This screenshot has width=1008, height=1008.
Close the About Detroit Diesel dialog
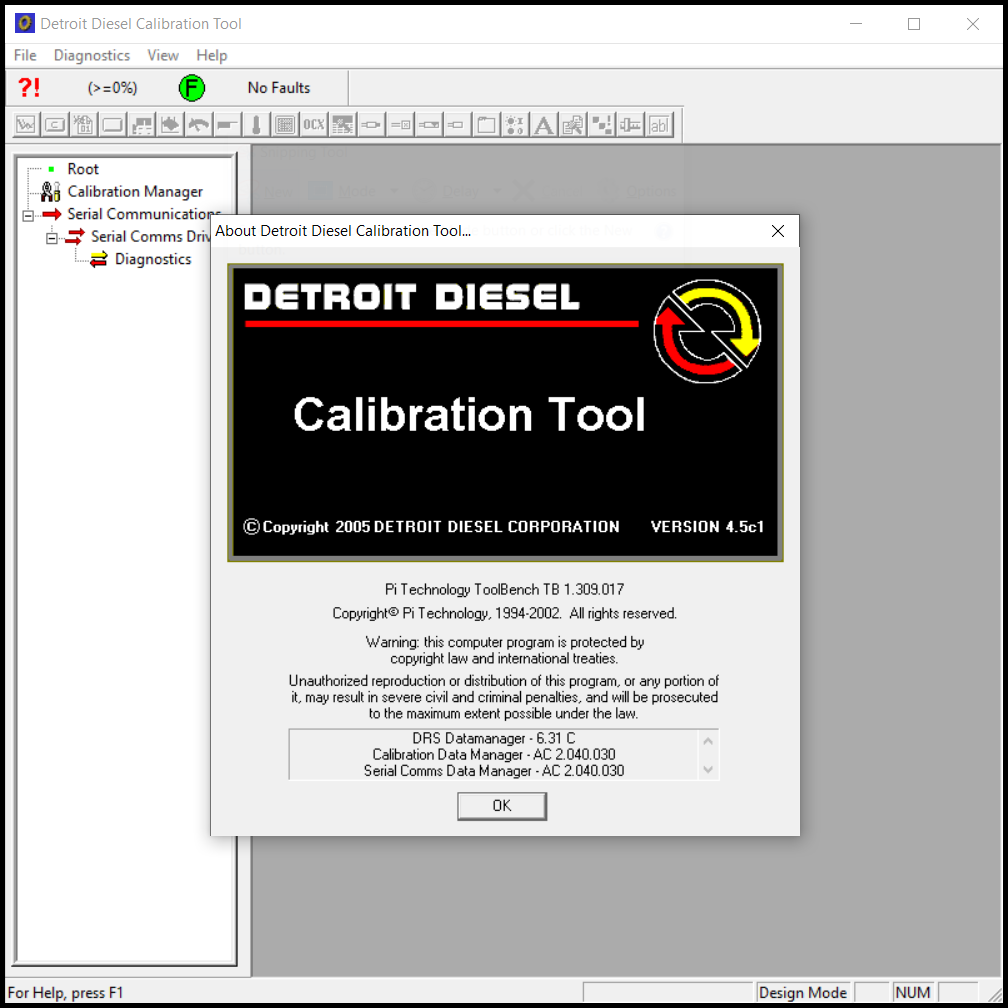(778, 231)
